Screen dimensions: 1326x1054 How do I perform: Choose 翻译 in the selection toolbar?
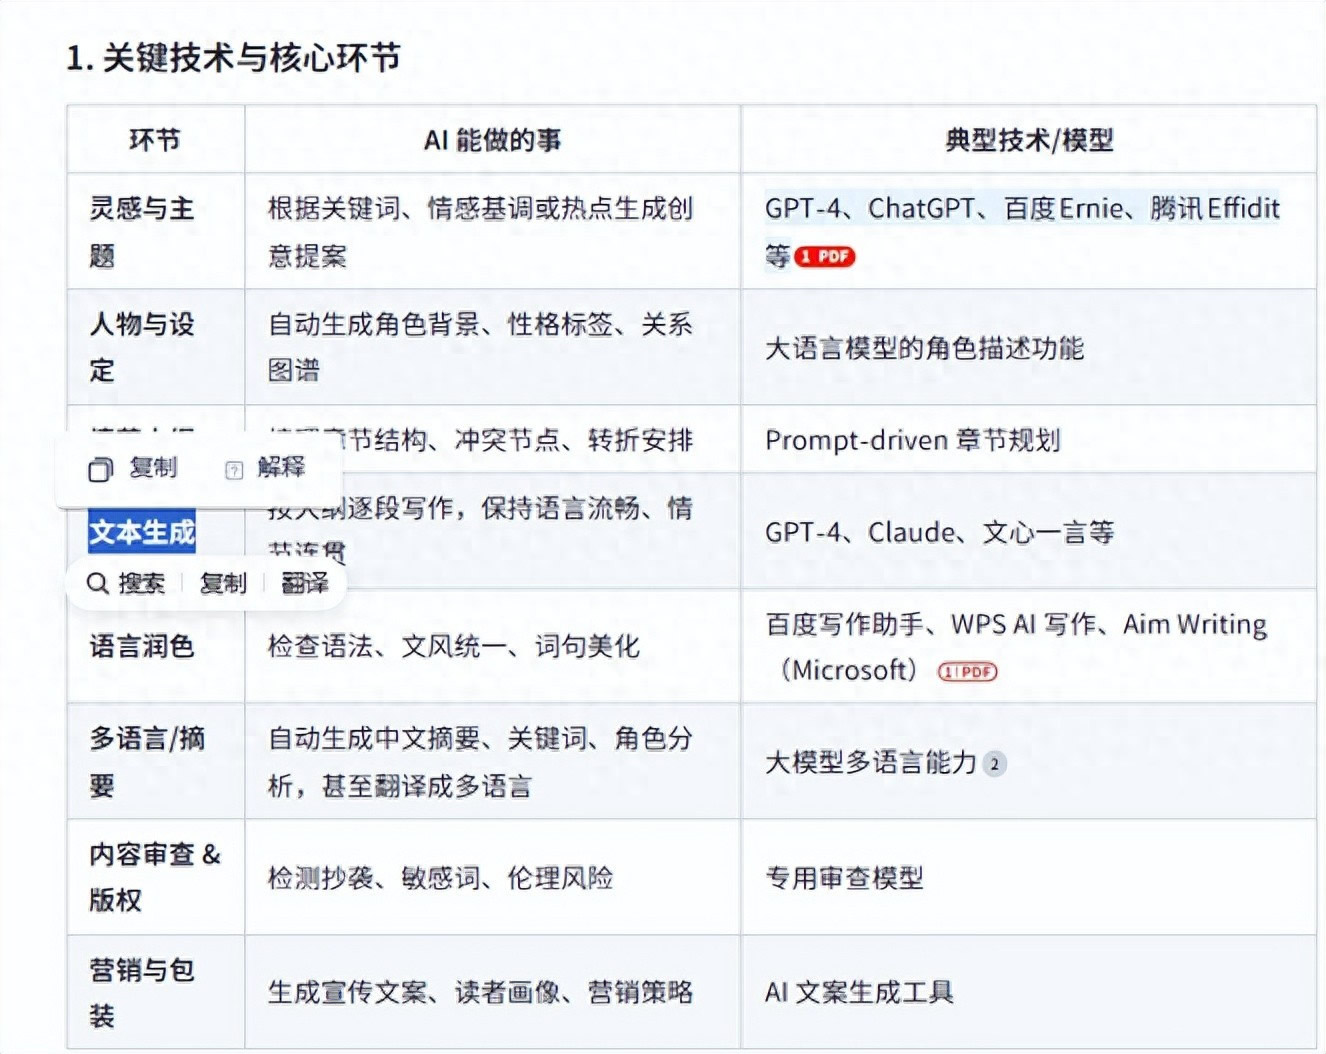(x=304, y=583)
